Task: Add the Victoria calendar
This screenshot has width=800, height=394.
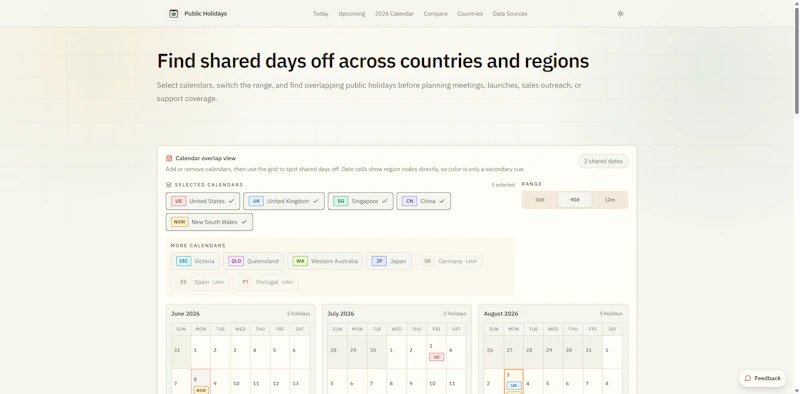Action: [x=195, y=261]
